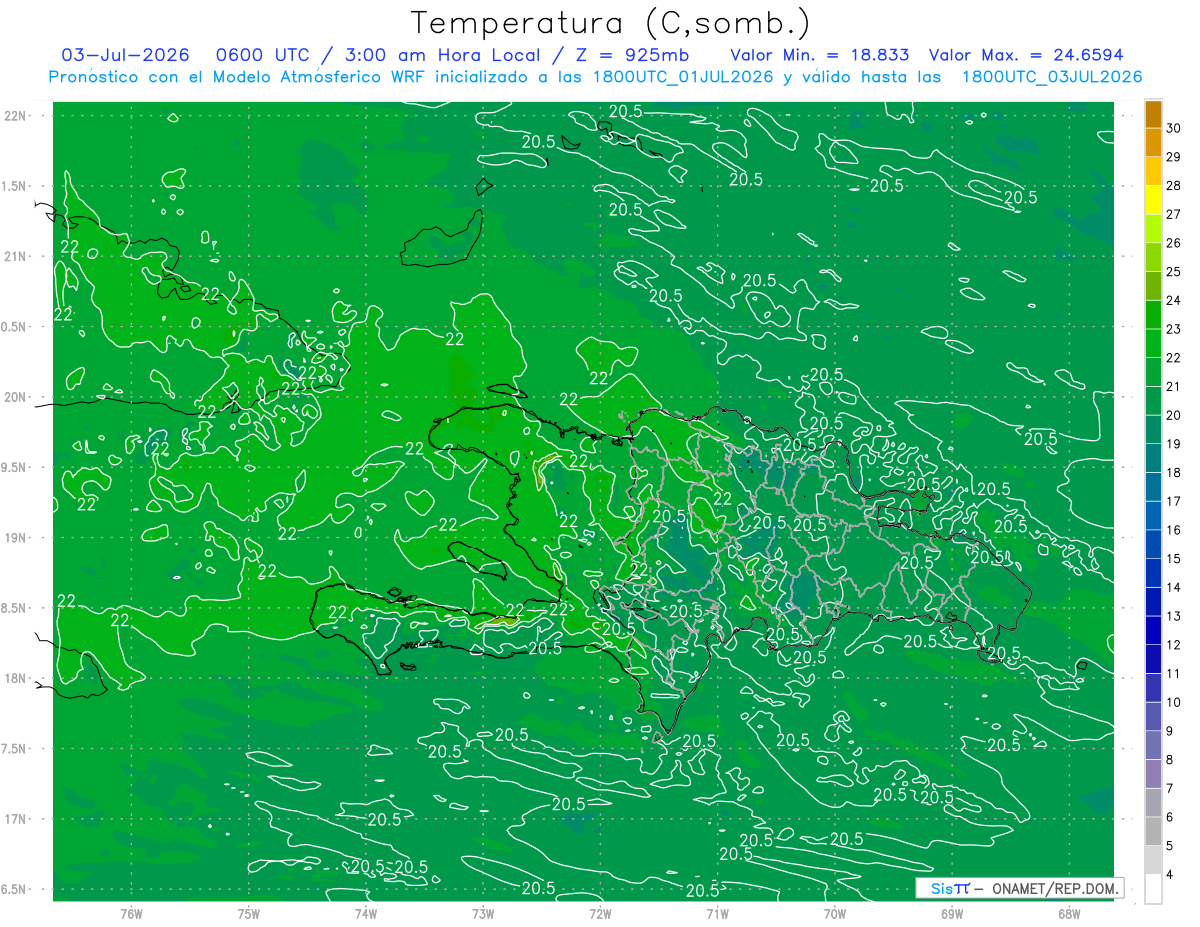Click the colorbar scale label "16"
This screenshot has height=927, width=1200.
1173,530
